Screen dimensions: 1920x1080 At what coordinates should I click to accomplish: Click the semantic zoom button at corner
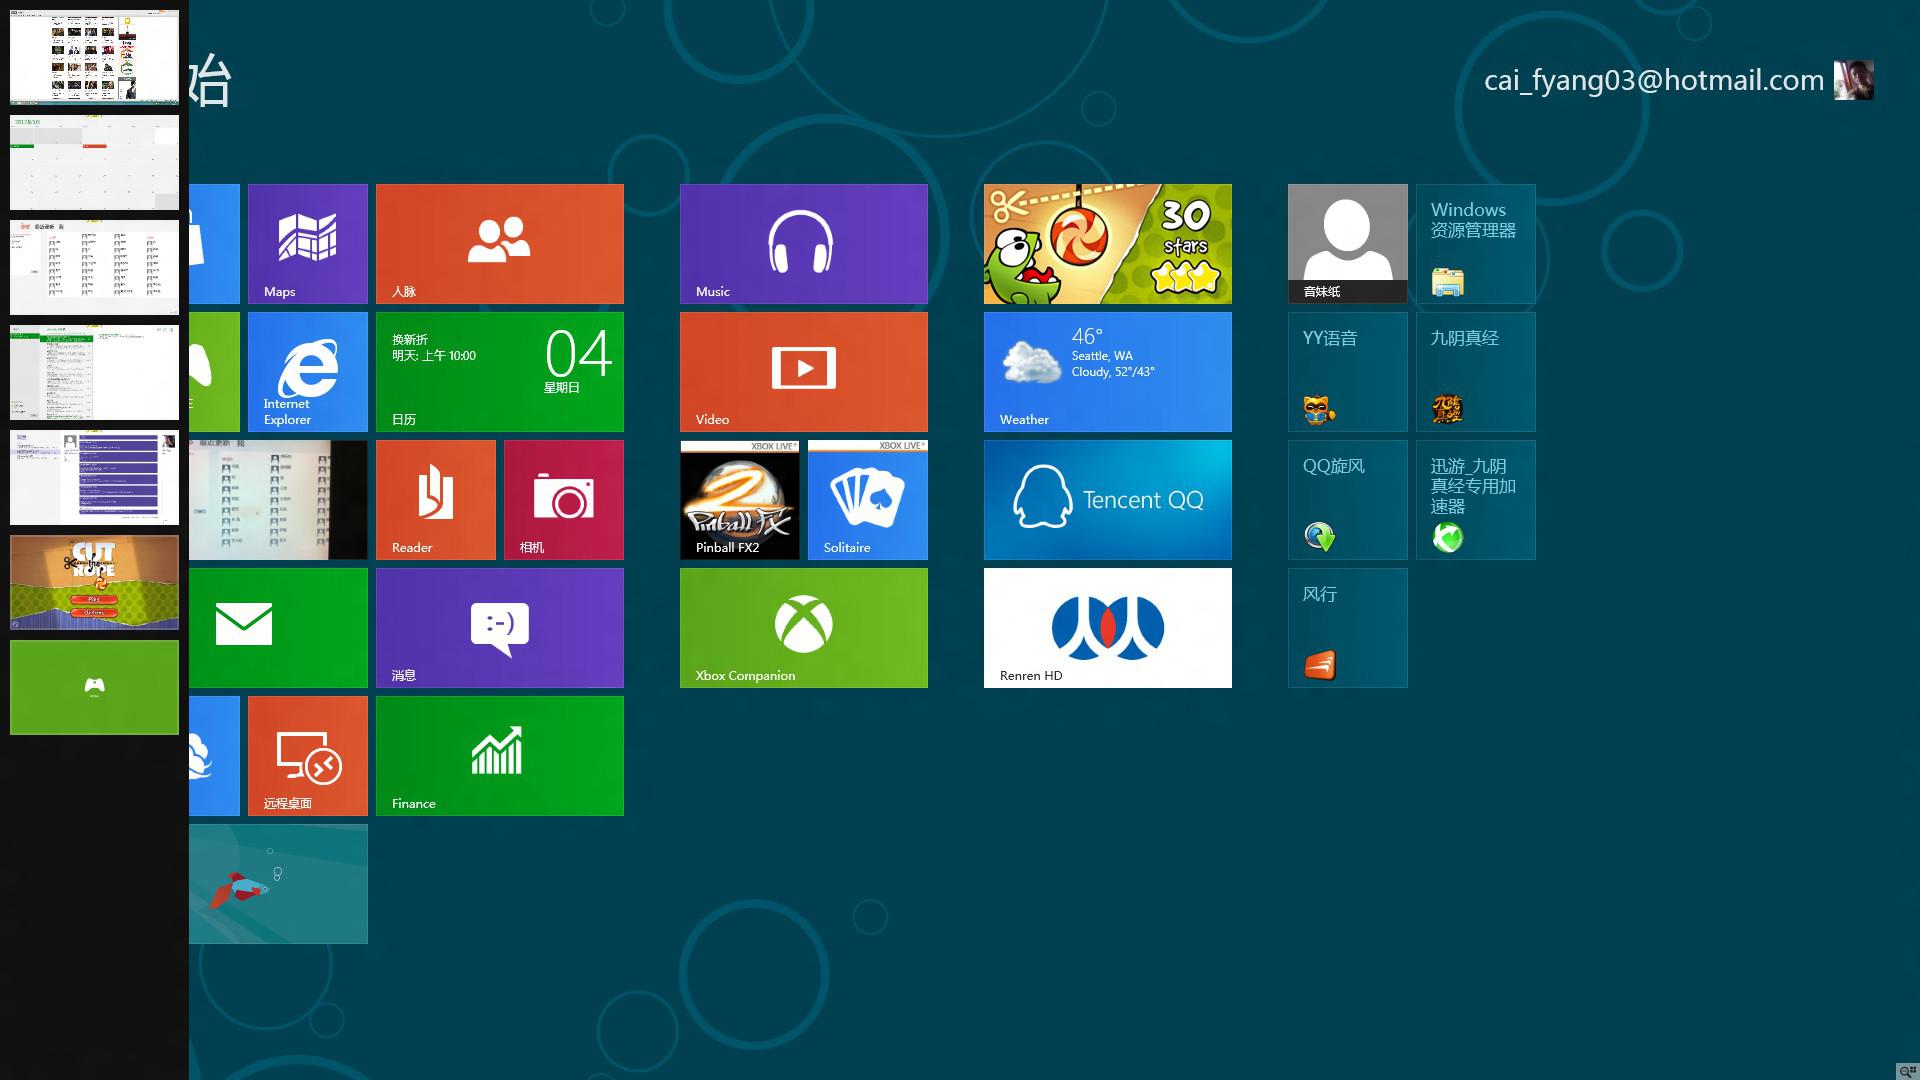1906,1071
